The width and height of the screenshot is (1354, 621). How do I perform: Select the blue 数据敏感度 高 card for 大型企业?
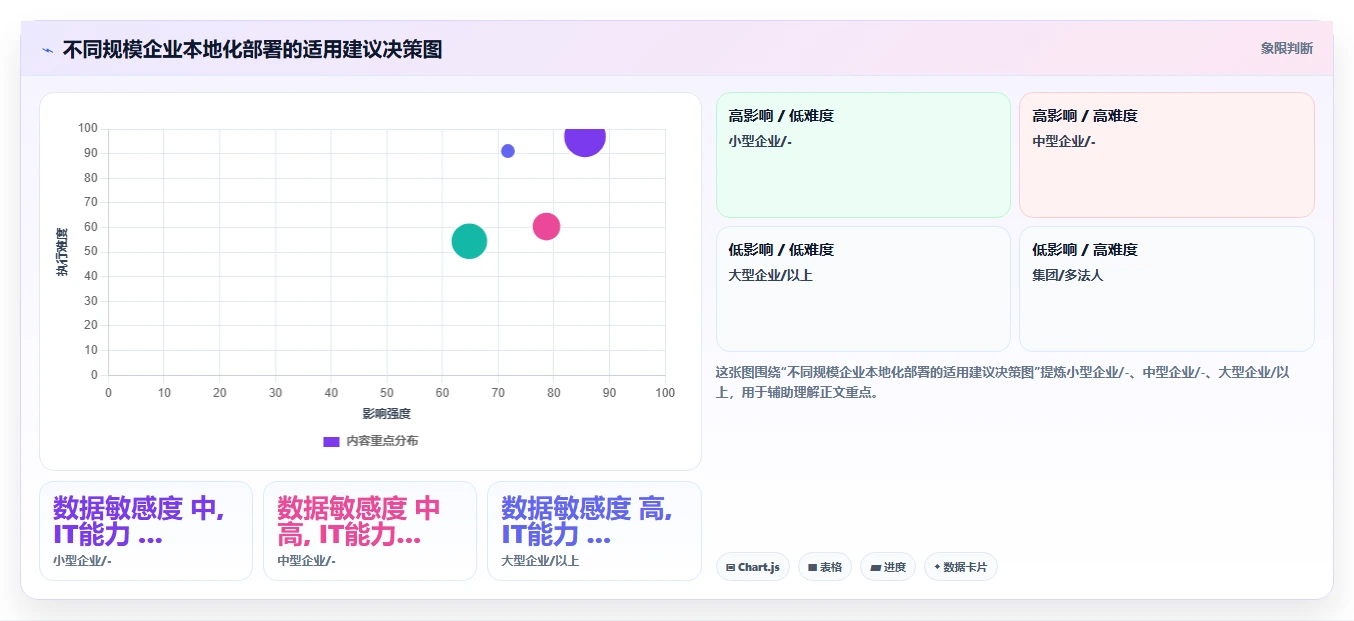click(x=594, y=531)
